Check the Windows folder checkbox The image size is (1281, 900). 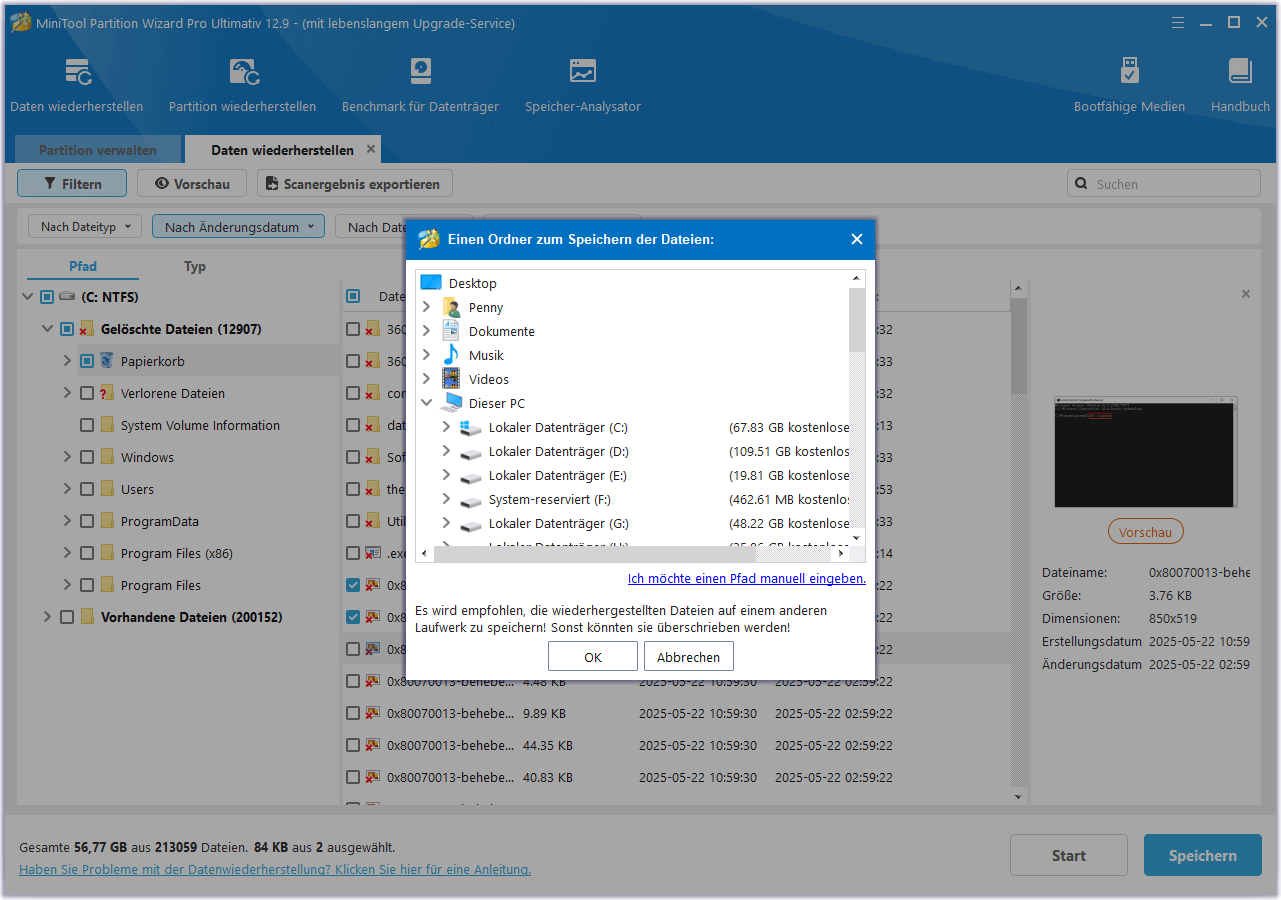[87, 457]
